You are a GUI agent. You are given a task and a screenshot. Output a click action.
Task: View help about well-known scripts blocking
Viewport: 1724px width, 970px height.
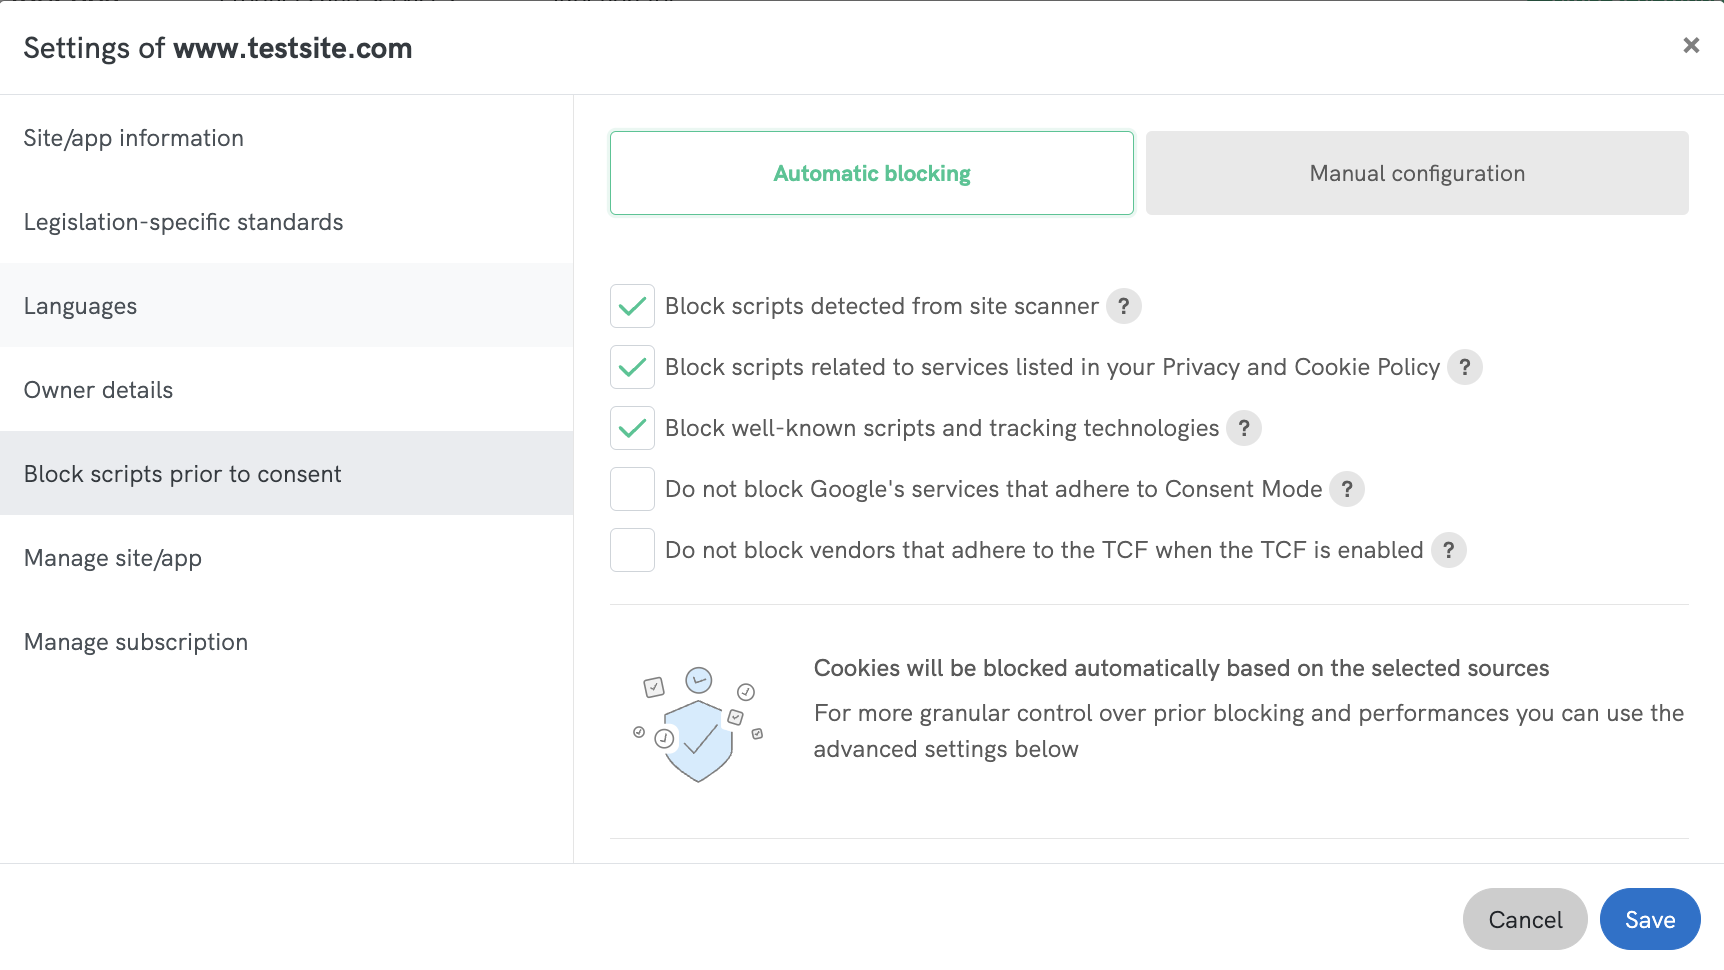click(x=1244, y=428)
